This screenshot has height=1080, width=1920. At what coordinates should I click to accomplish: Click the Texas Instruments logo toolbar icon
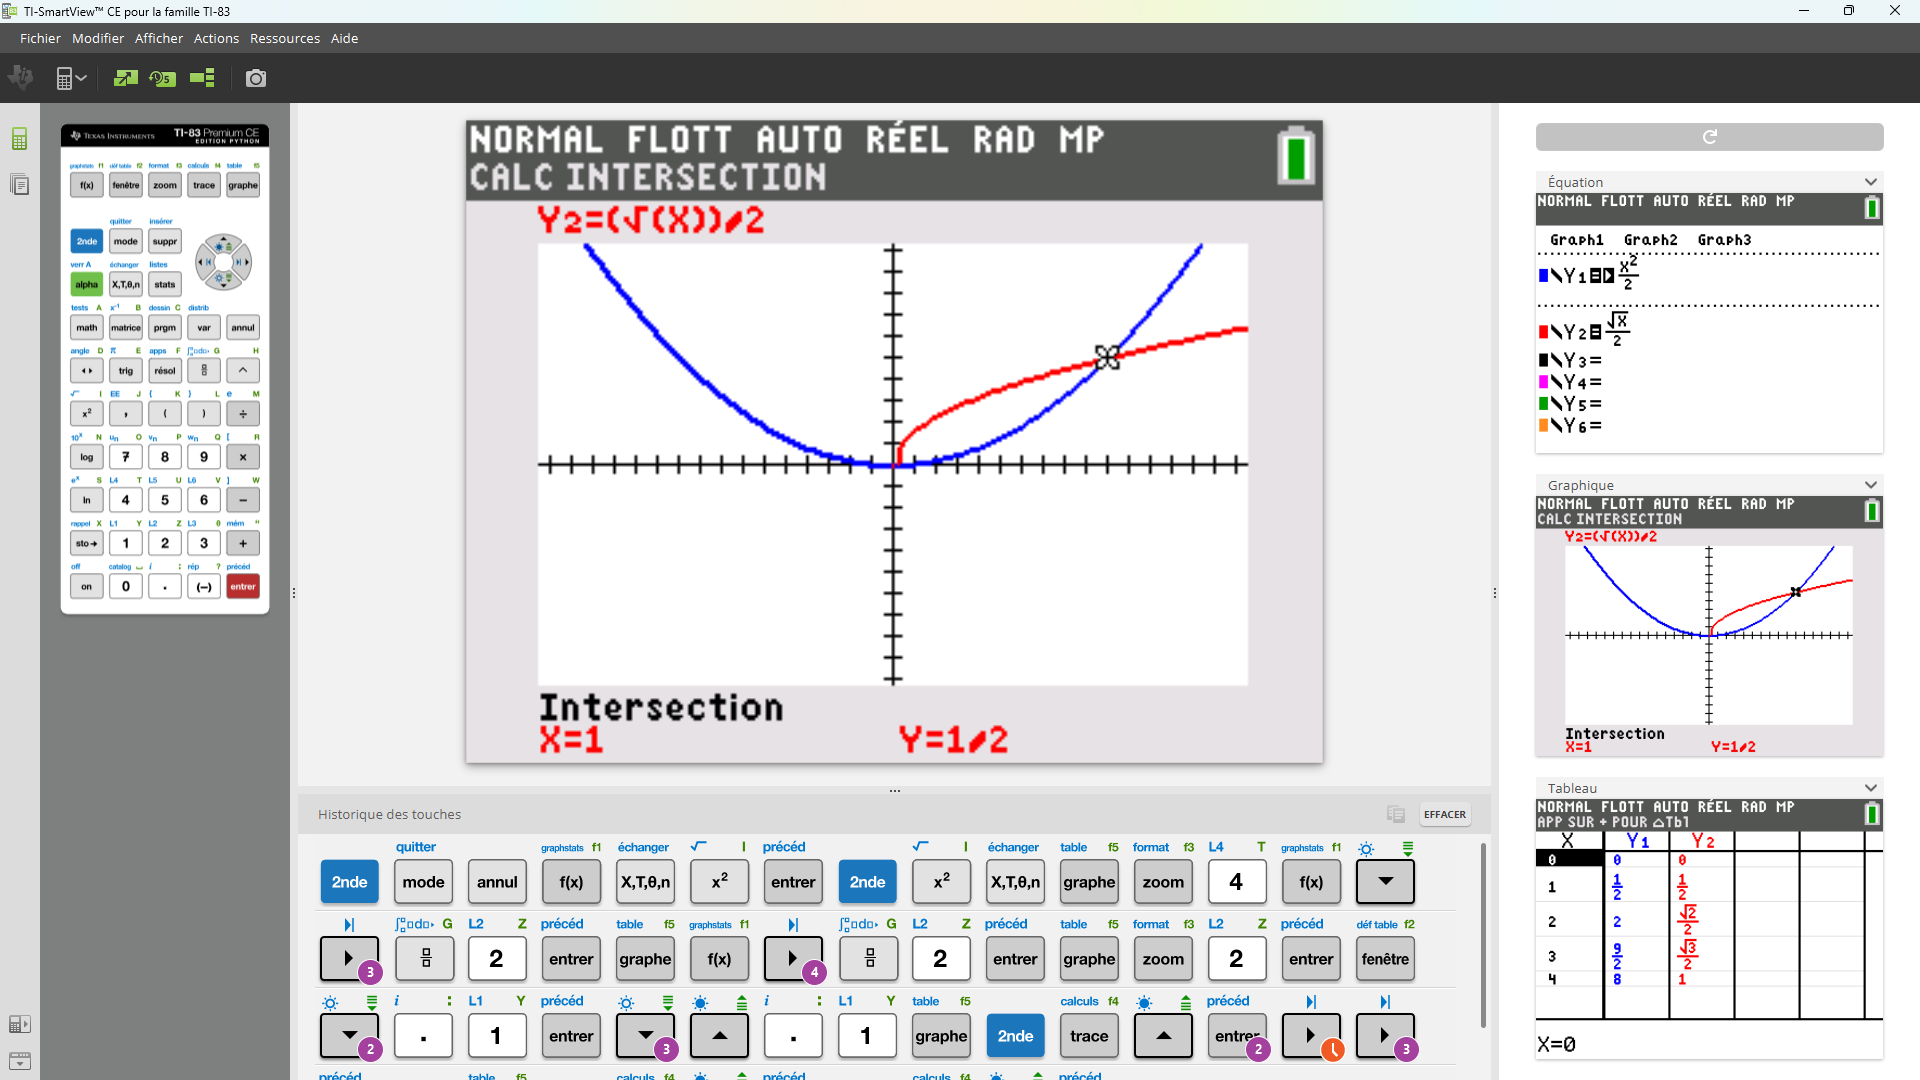20,78
